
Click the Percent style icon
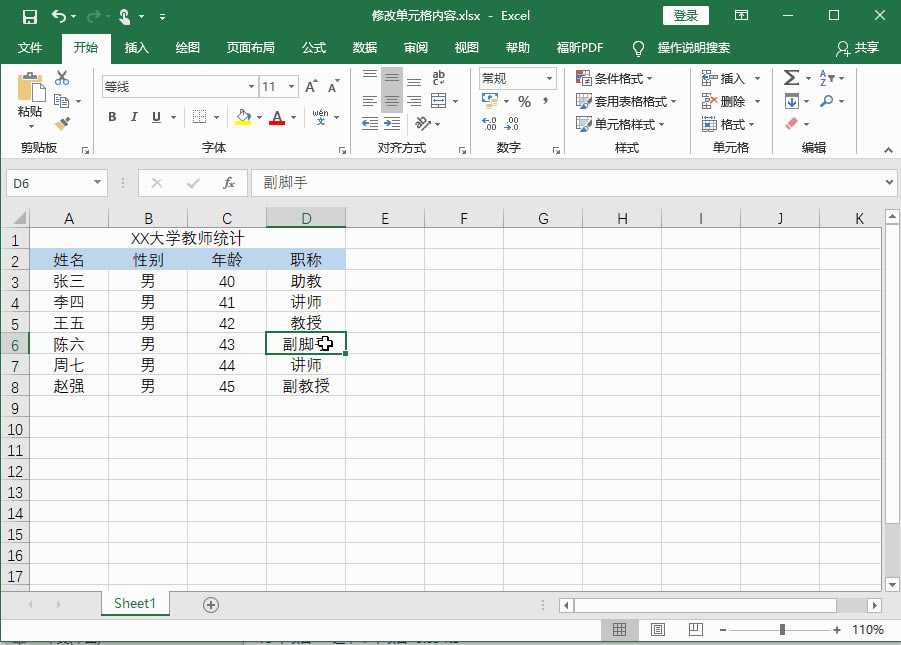[x=523, y=100]
